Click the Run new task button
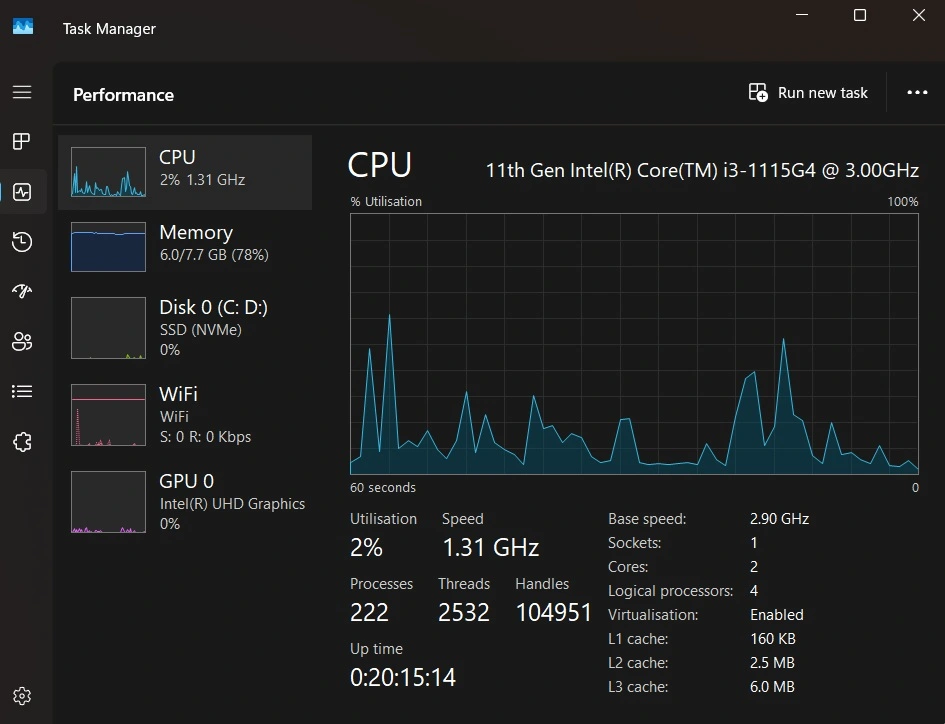The height and width of the screenshot is (724, 945). 808,93
